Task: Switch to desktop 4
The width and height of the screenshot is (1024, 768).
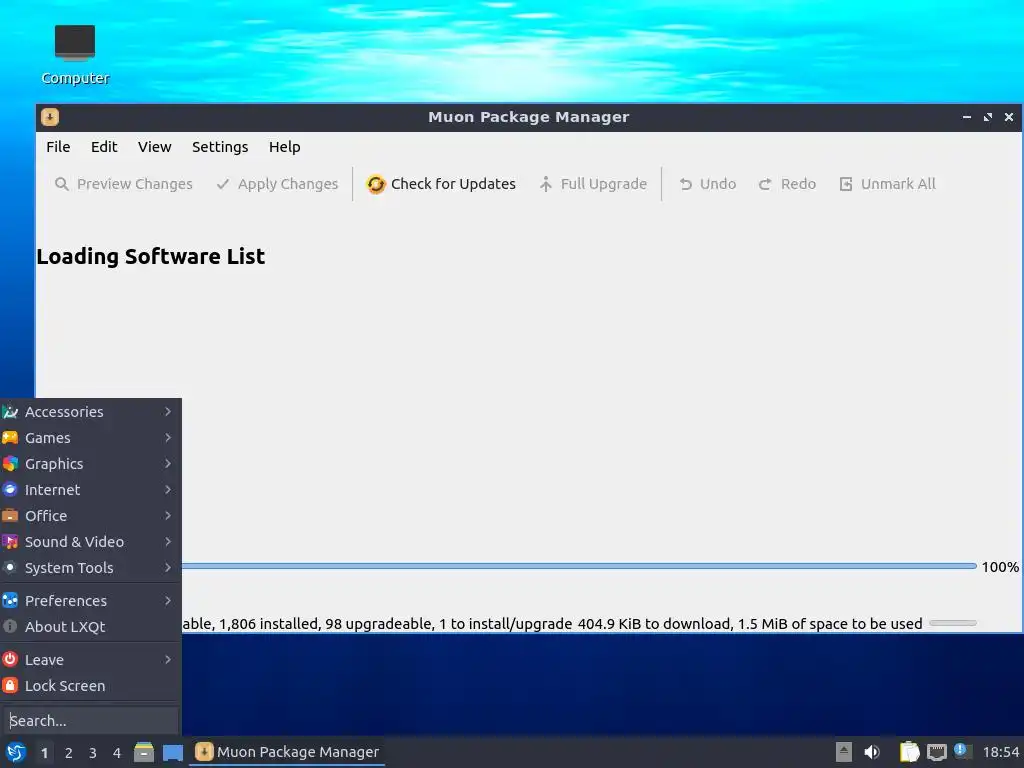Action: [117, 753]
